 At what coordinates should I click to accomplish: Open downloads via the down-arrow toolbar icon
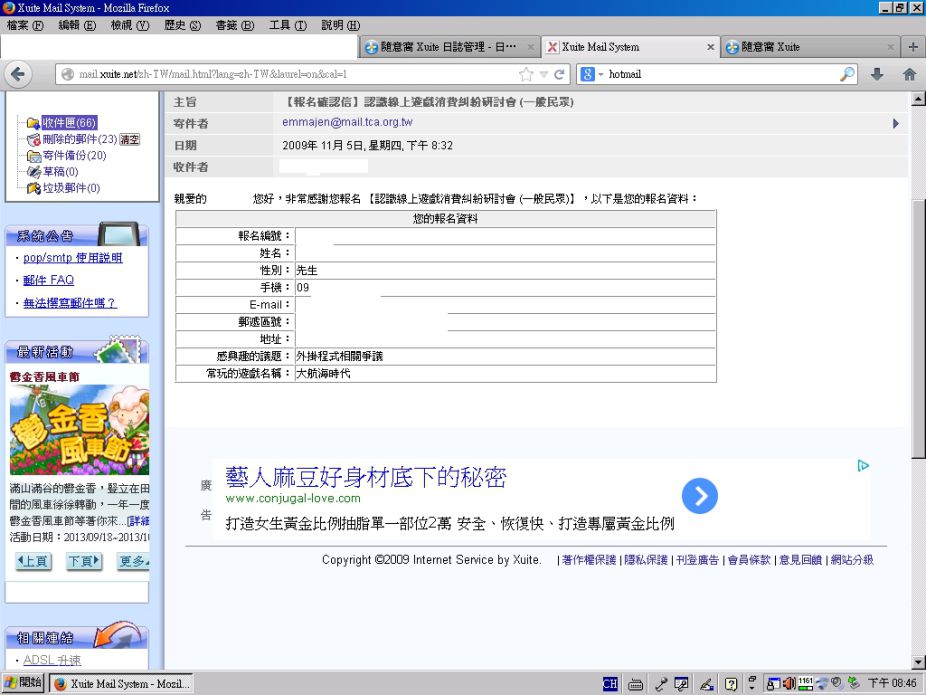point(877,73)
